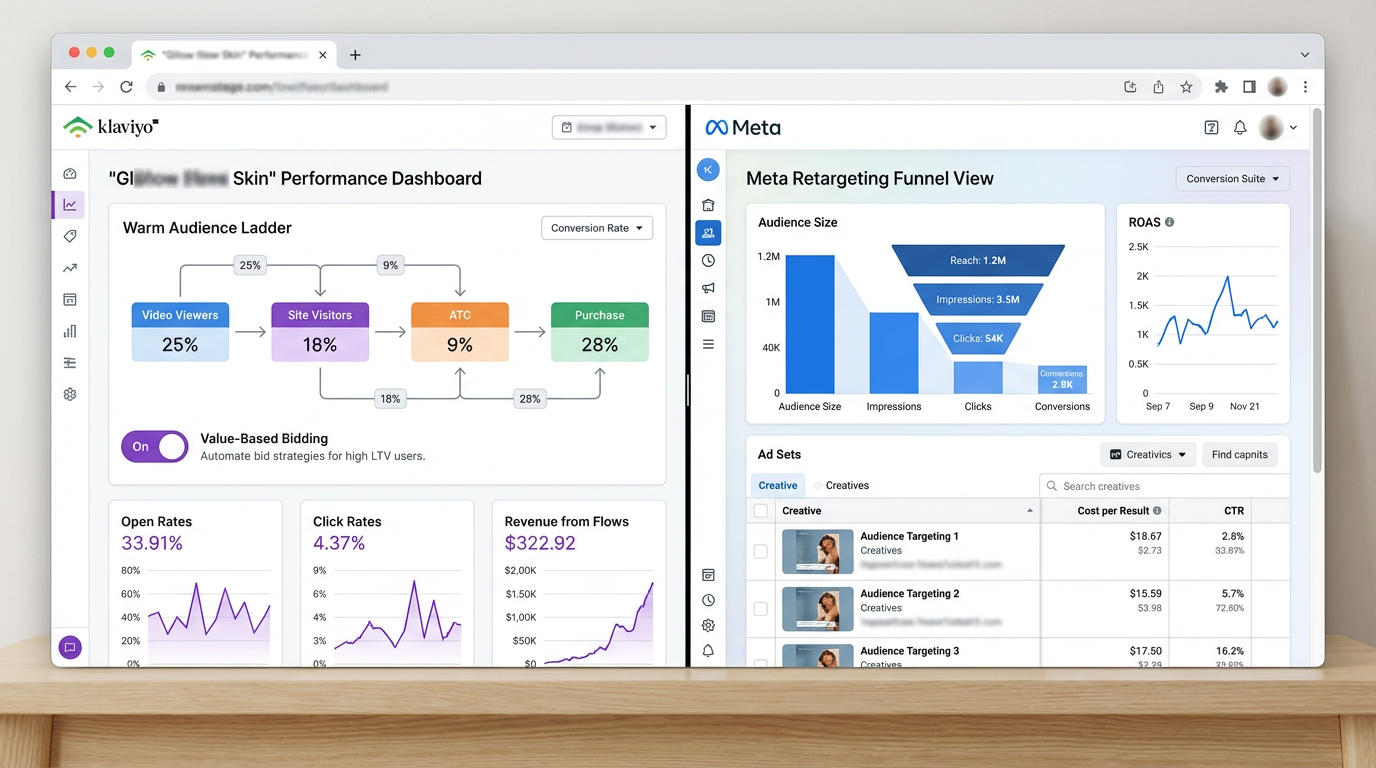Select the Purchase ladder step
Image resolution: width=1376 pixels, height=768 pixels.
click(600, 332)
